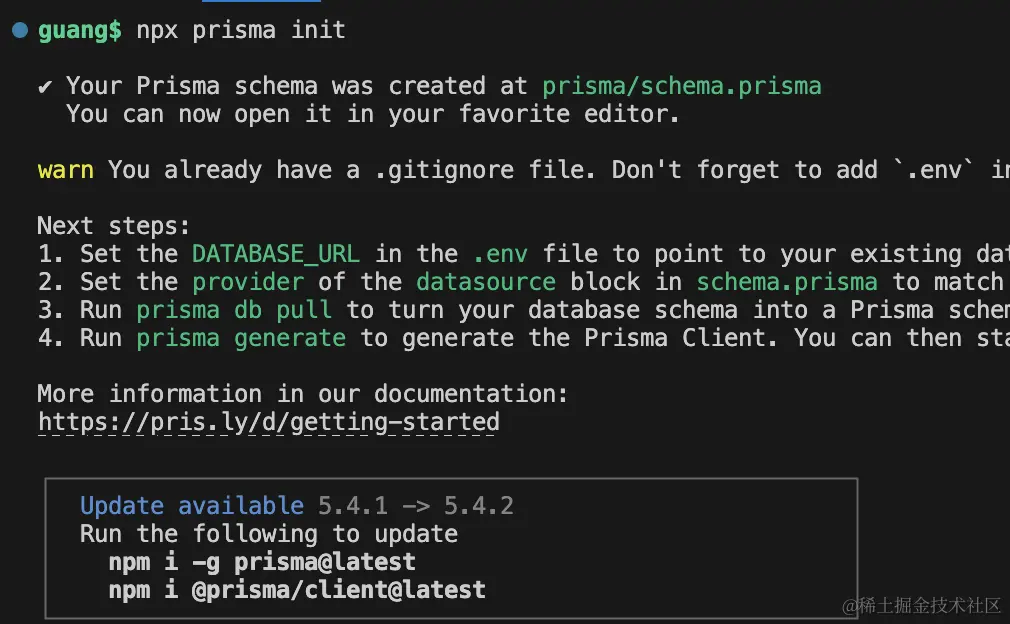The height and width of the screenshot is (624, 1010).
Task: Click the green checkmark before schema message
Action: pyautogui.click(x=45, y=86)
